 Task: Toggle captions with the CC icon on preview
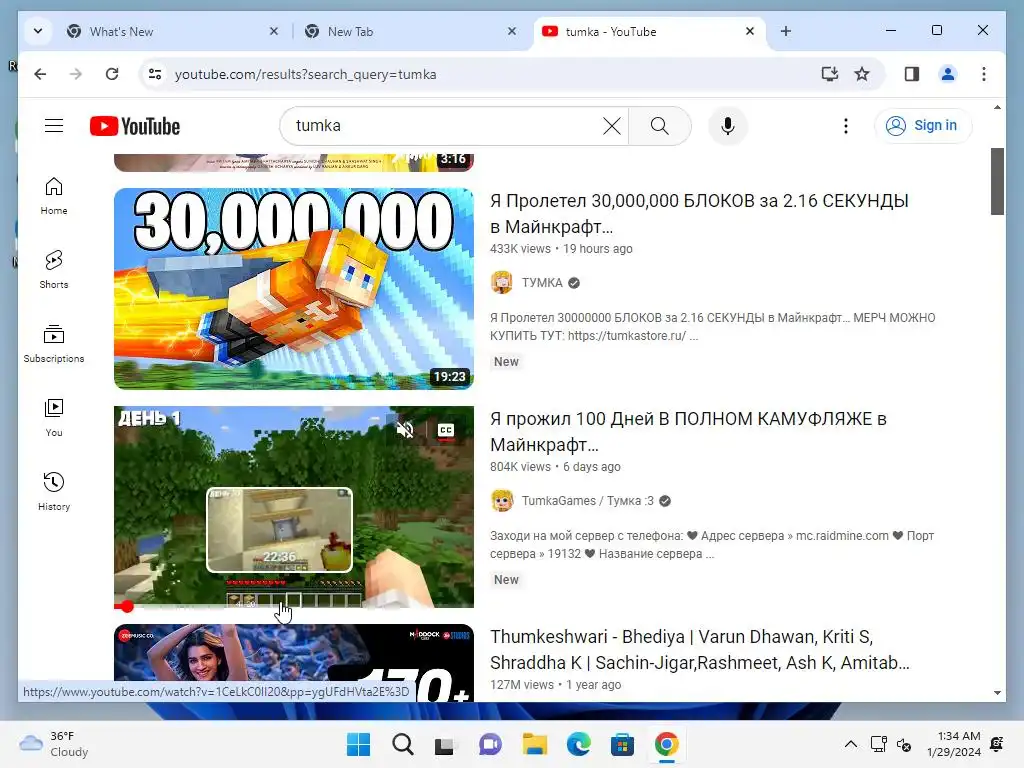[445, 430]
